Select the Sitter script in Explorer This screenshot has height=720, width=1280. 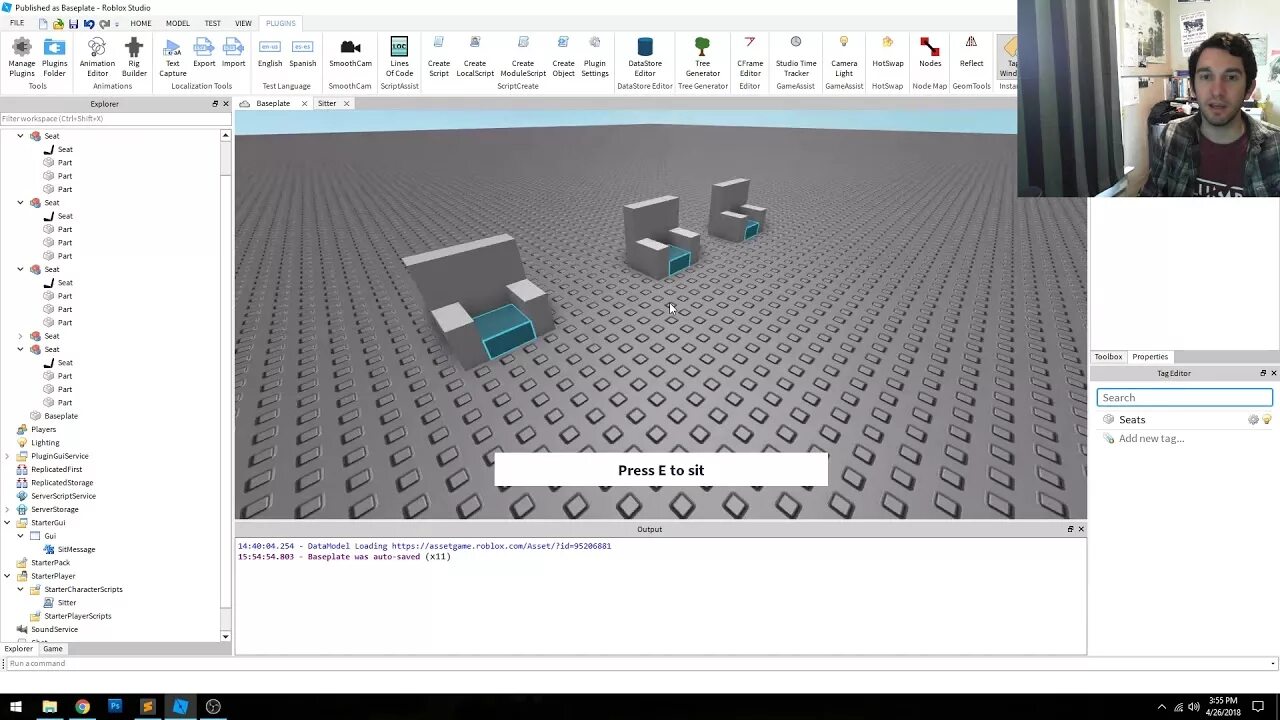[66, 603]
